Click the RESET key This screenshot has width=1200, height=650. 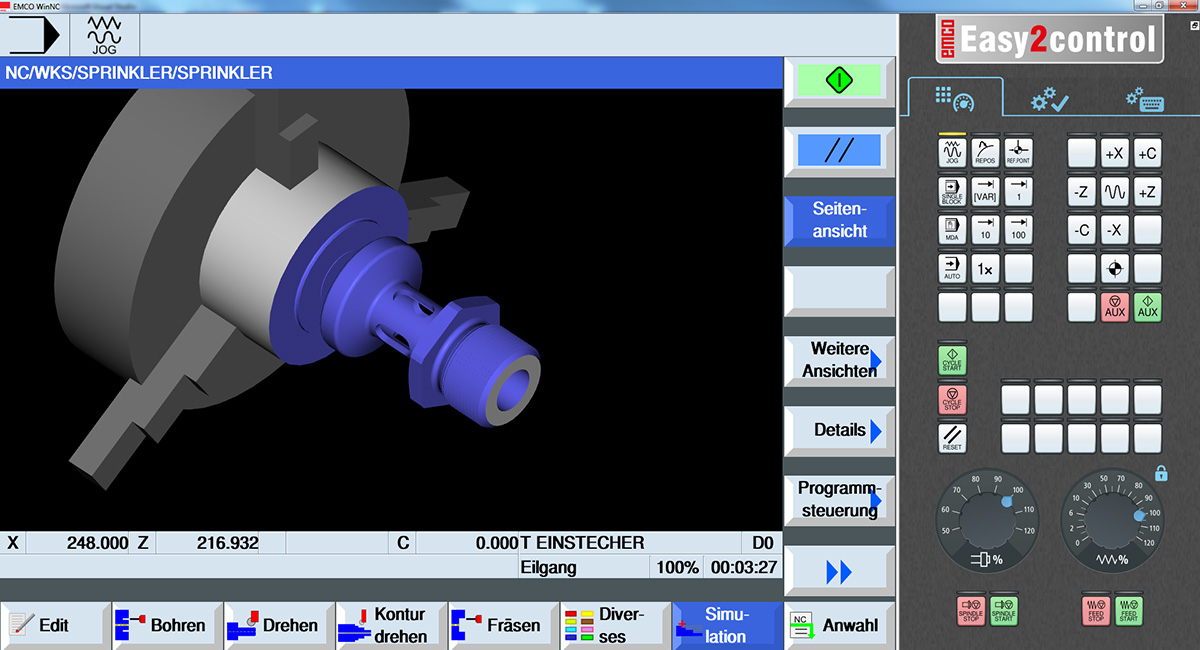click(952, 438)
